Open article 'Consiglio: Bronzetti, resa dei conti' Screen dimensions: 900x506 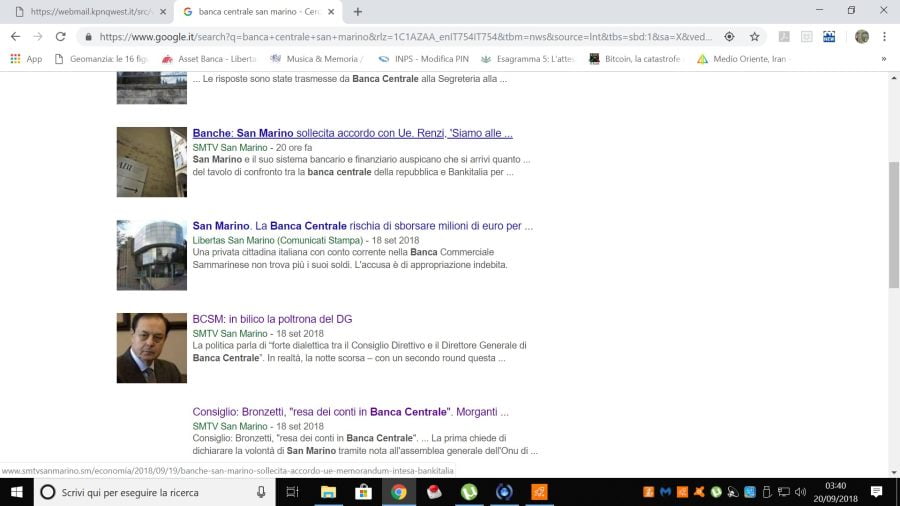click(350, 412)
